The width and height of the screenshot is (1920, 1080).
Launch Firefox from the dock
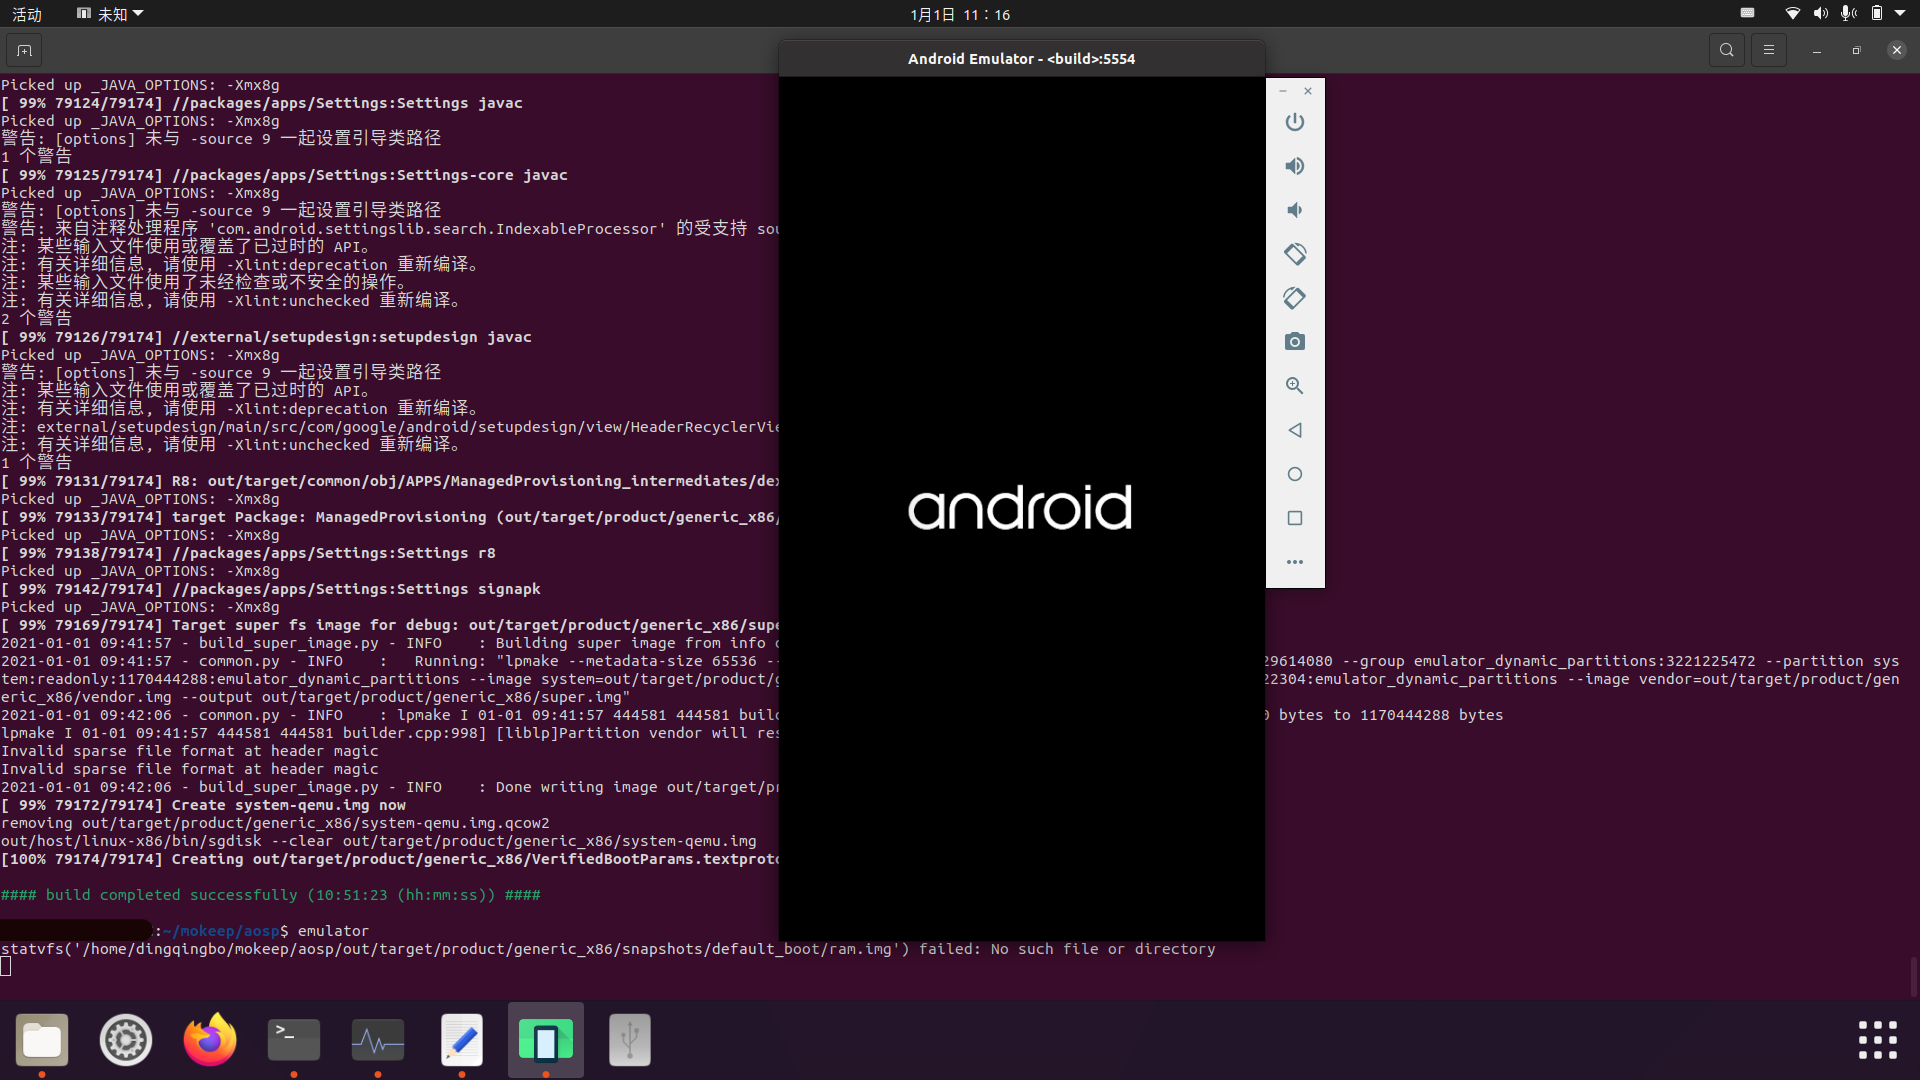tap(210, 1040)
